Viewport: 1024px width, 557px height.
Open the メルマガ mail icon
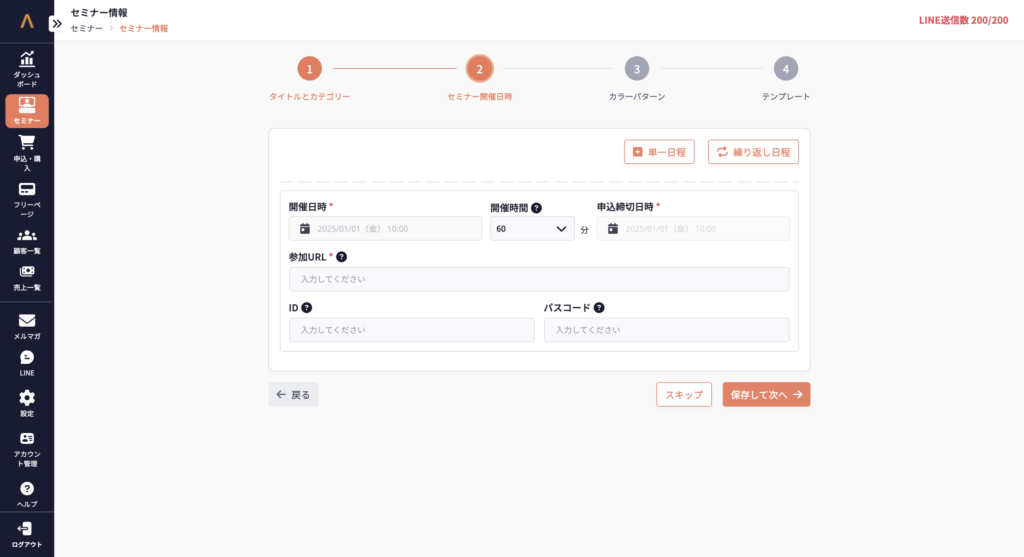coord(27,321)
